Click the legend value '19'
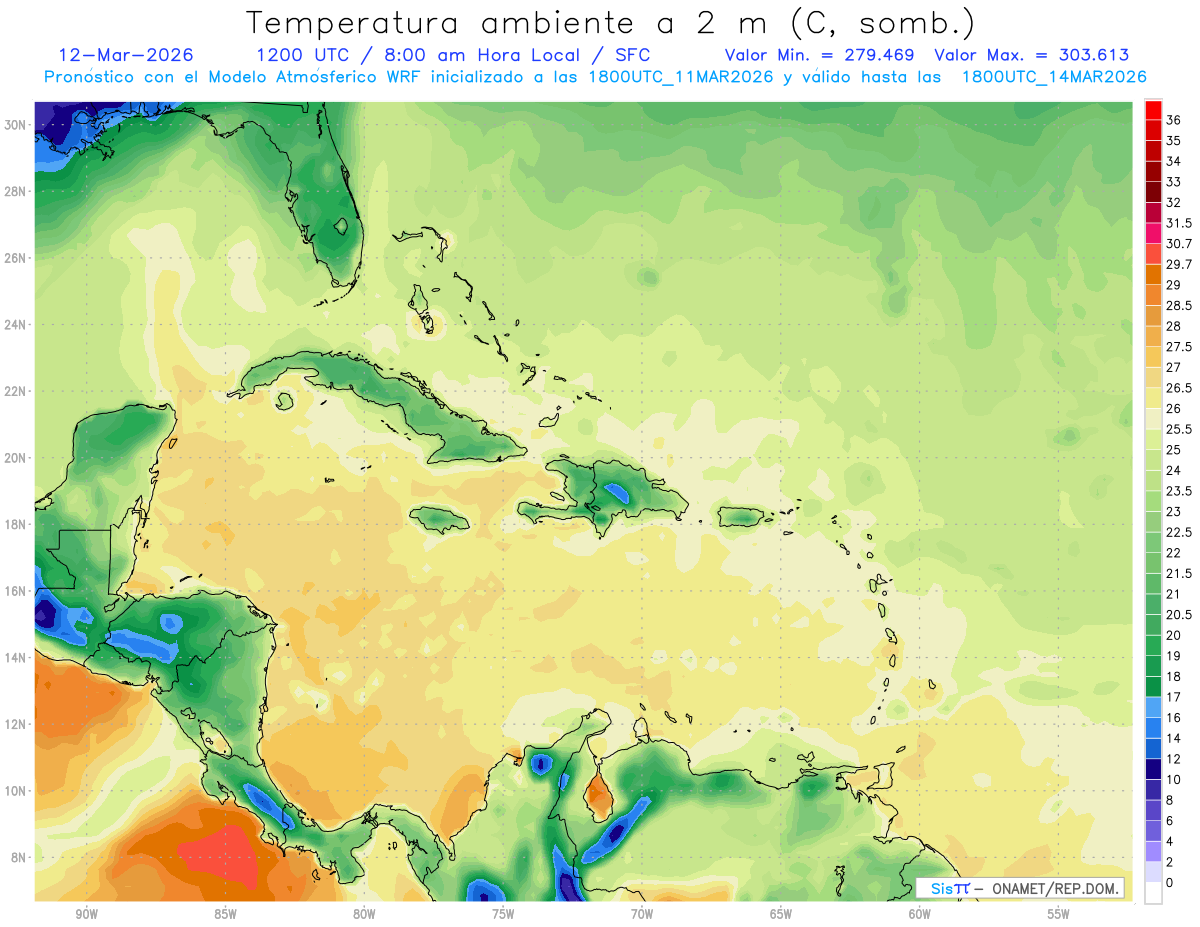Viewport: 1200px width, 927px height. [1173, 656]
